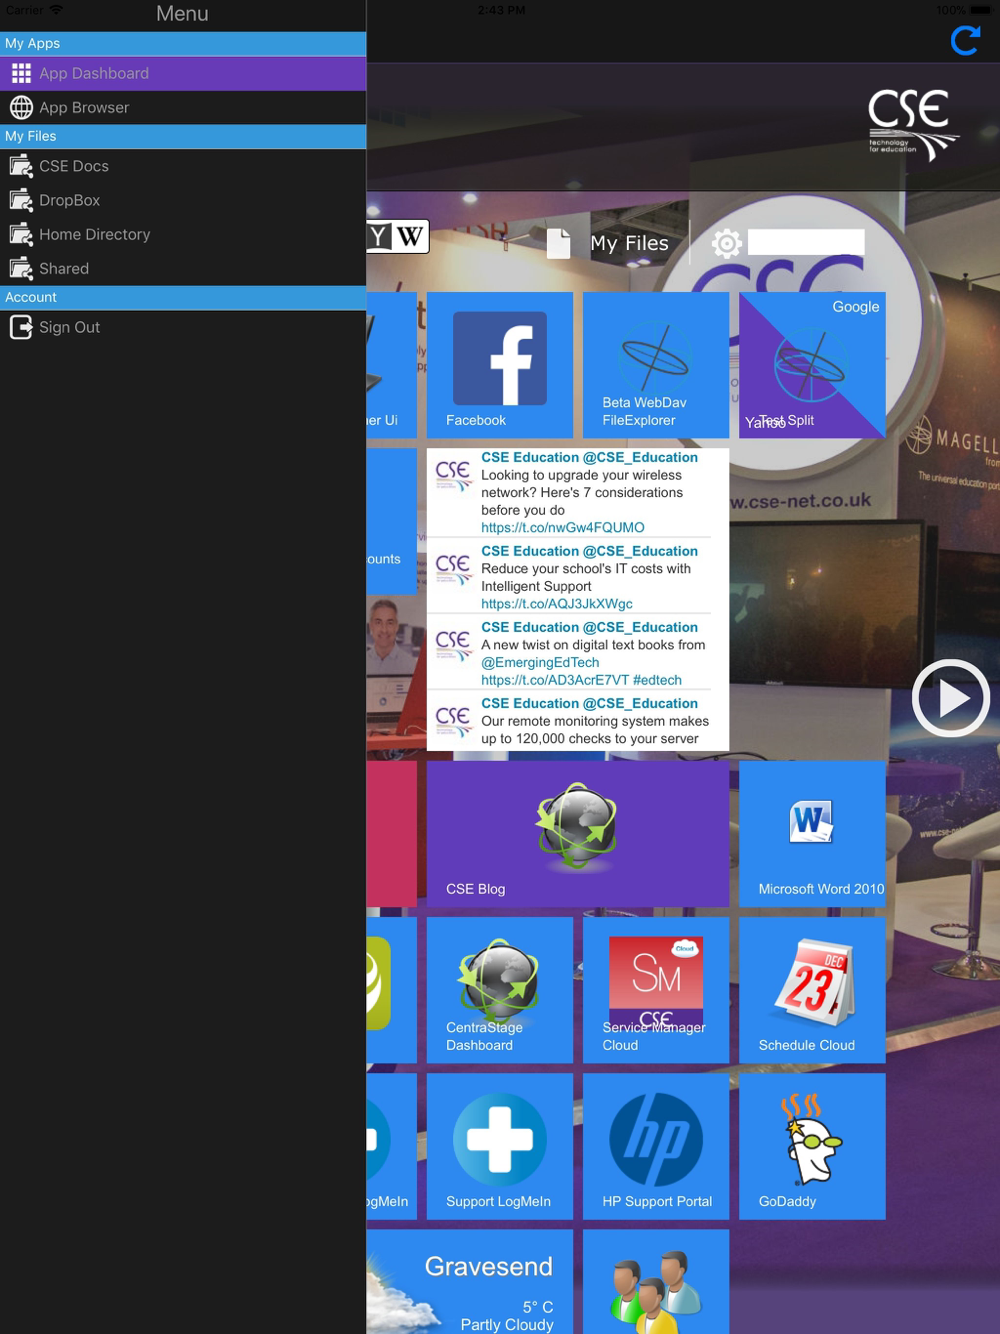Open Home Directory in My Files

[x=183, y=234]
